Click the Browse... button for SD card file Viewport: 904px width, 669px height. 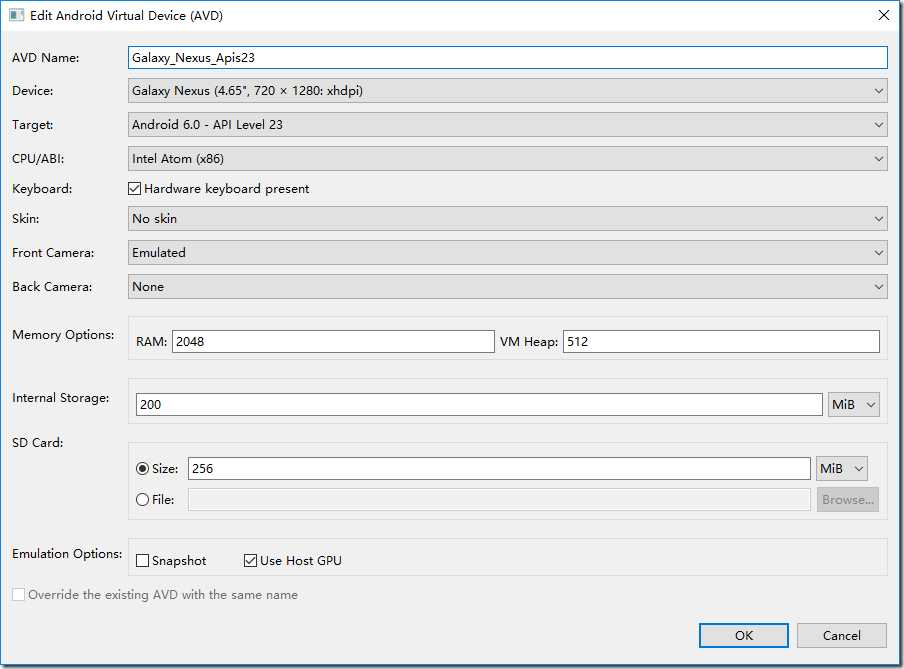[848, 499]
